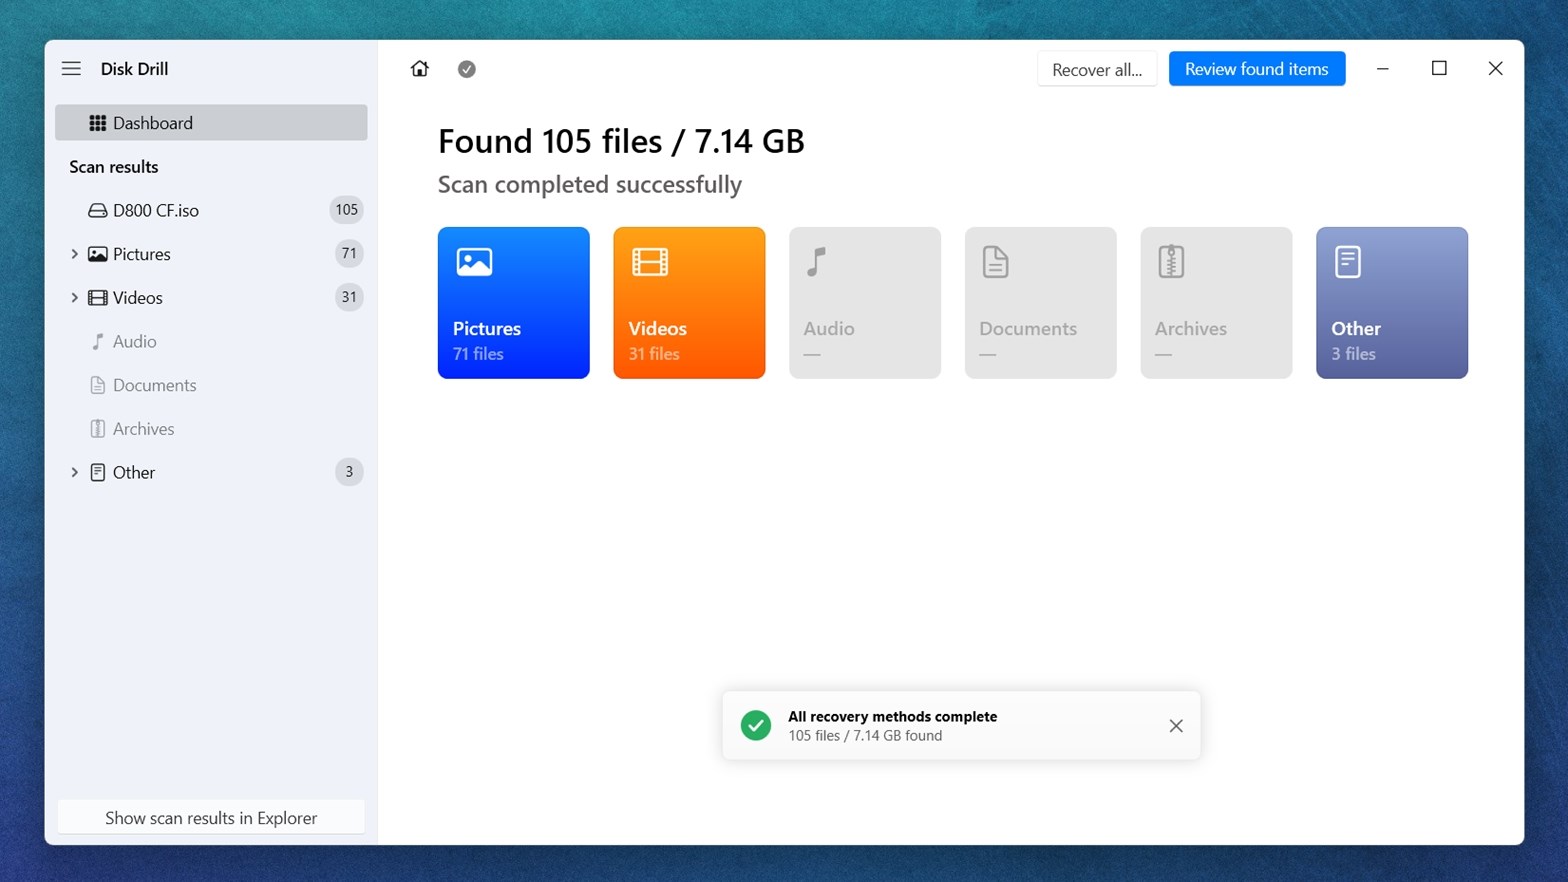Click the 105 count badge for D800 CF.iso

pos(346,210)
